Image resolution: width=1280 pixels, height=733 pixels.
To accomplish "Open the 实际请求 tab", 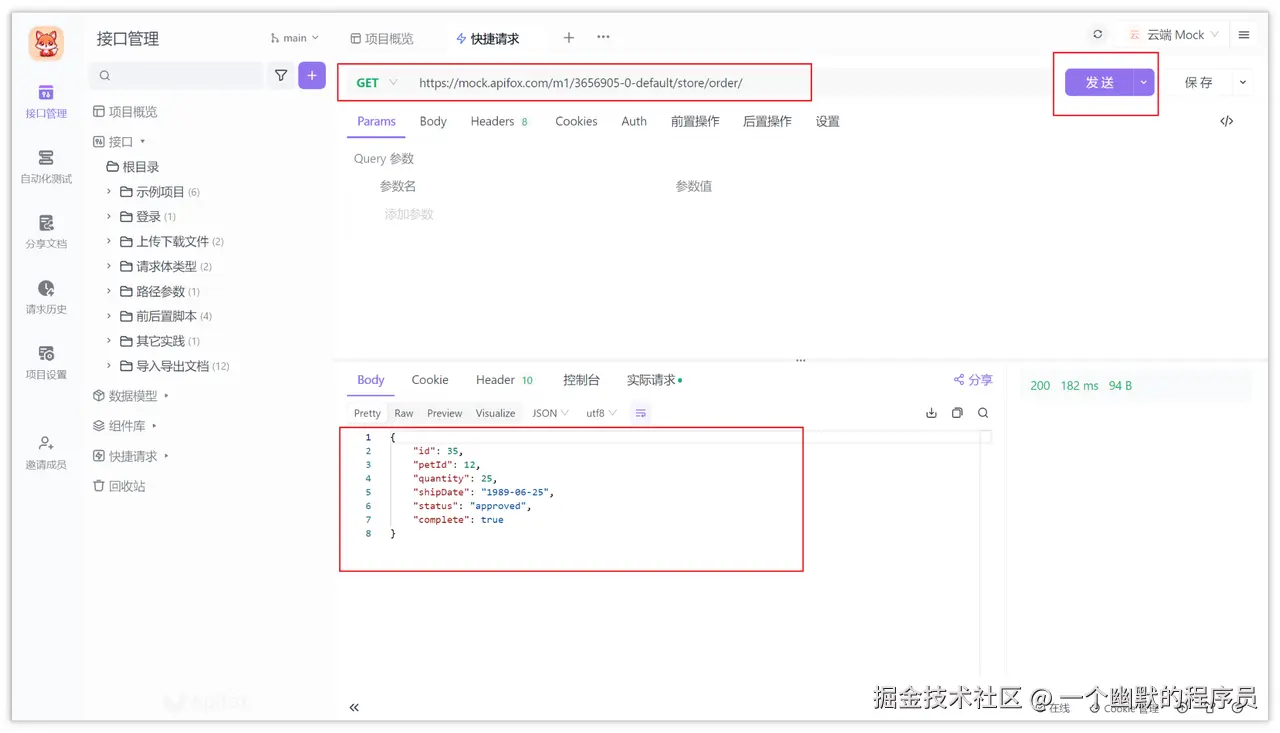I will [654, 380].
